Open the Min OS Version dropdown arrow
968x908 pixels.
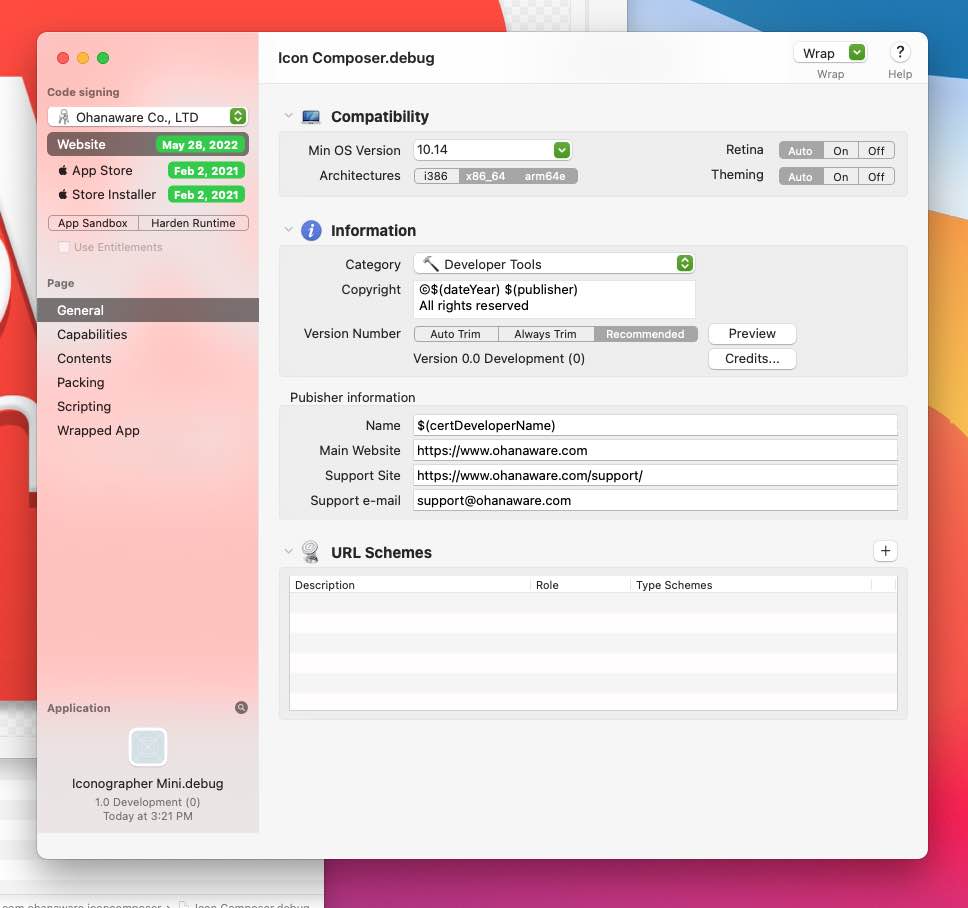pos(561,150)
